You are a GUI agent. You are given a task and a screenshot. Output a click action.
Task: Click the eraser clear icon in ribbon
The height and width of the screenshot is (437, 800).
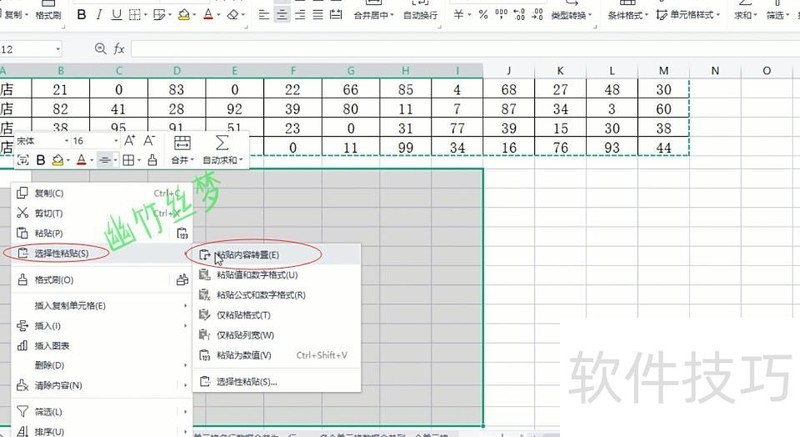tap(233, 15)
